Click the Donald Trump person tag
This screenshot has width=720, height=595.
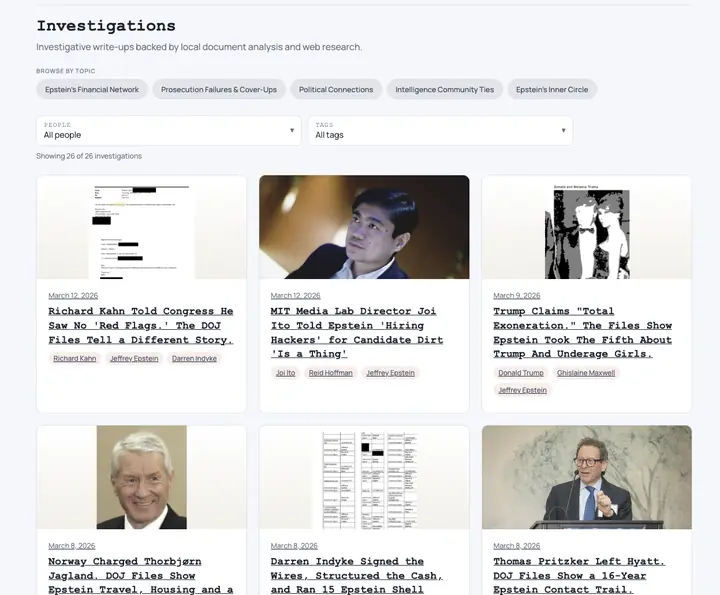click(x=521, y=373)
